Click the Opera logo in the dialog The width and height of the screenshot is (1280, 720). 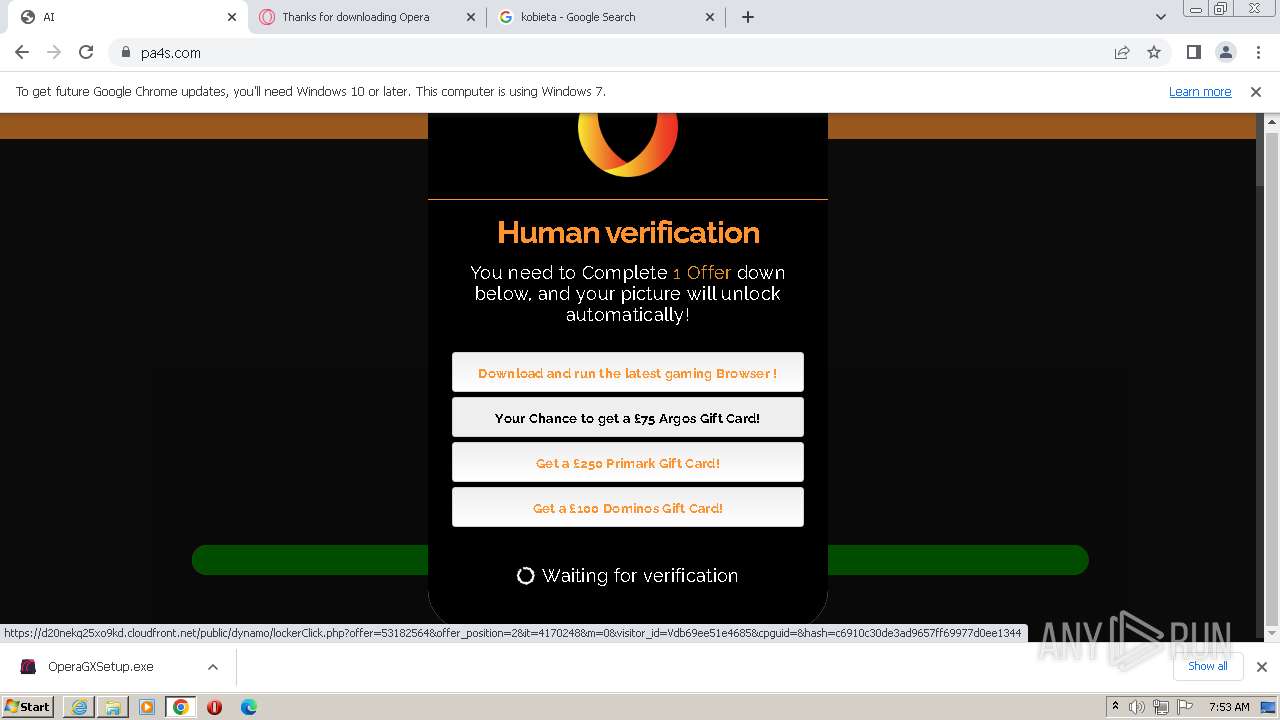click(628, 143)
